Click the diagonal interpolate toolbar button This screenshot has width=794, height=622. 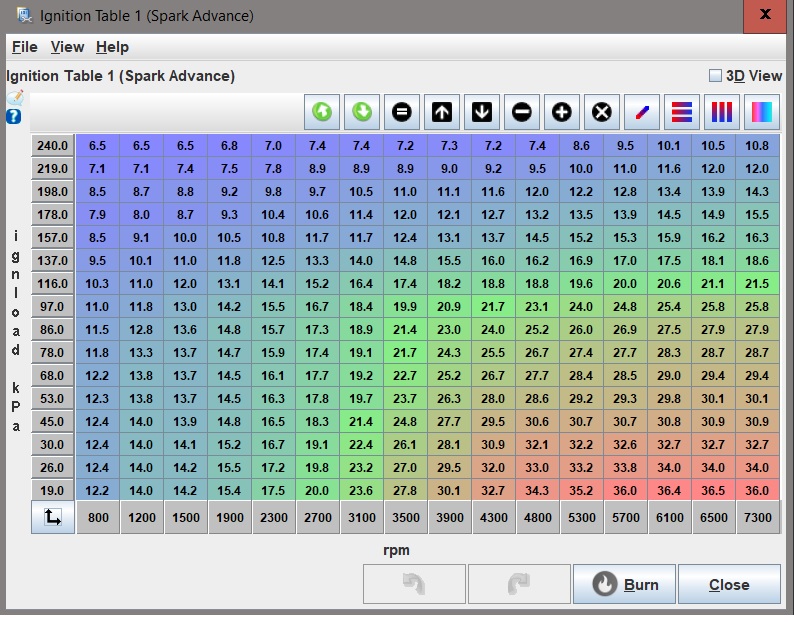642,112
